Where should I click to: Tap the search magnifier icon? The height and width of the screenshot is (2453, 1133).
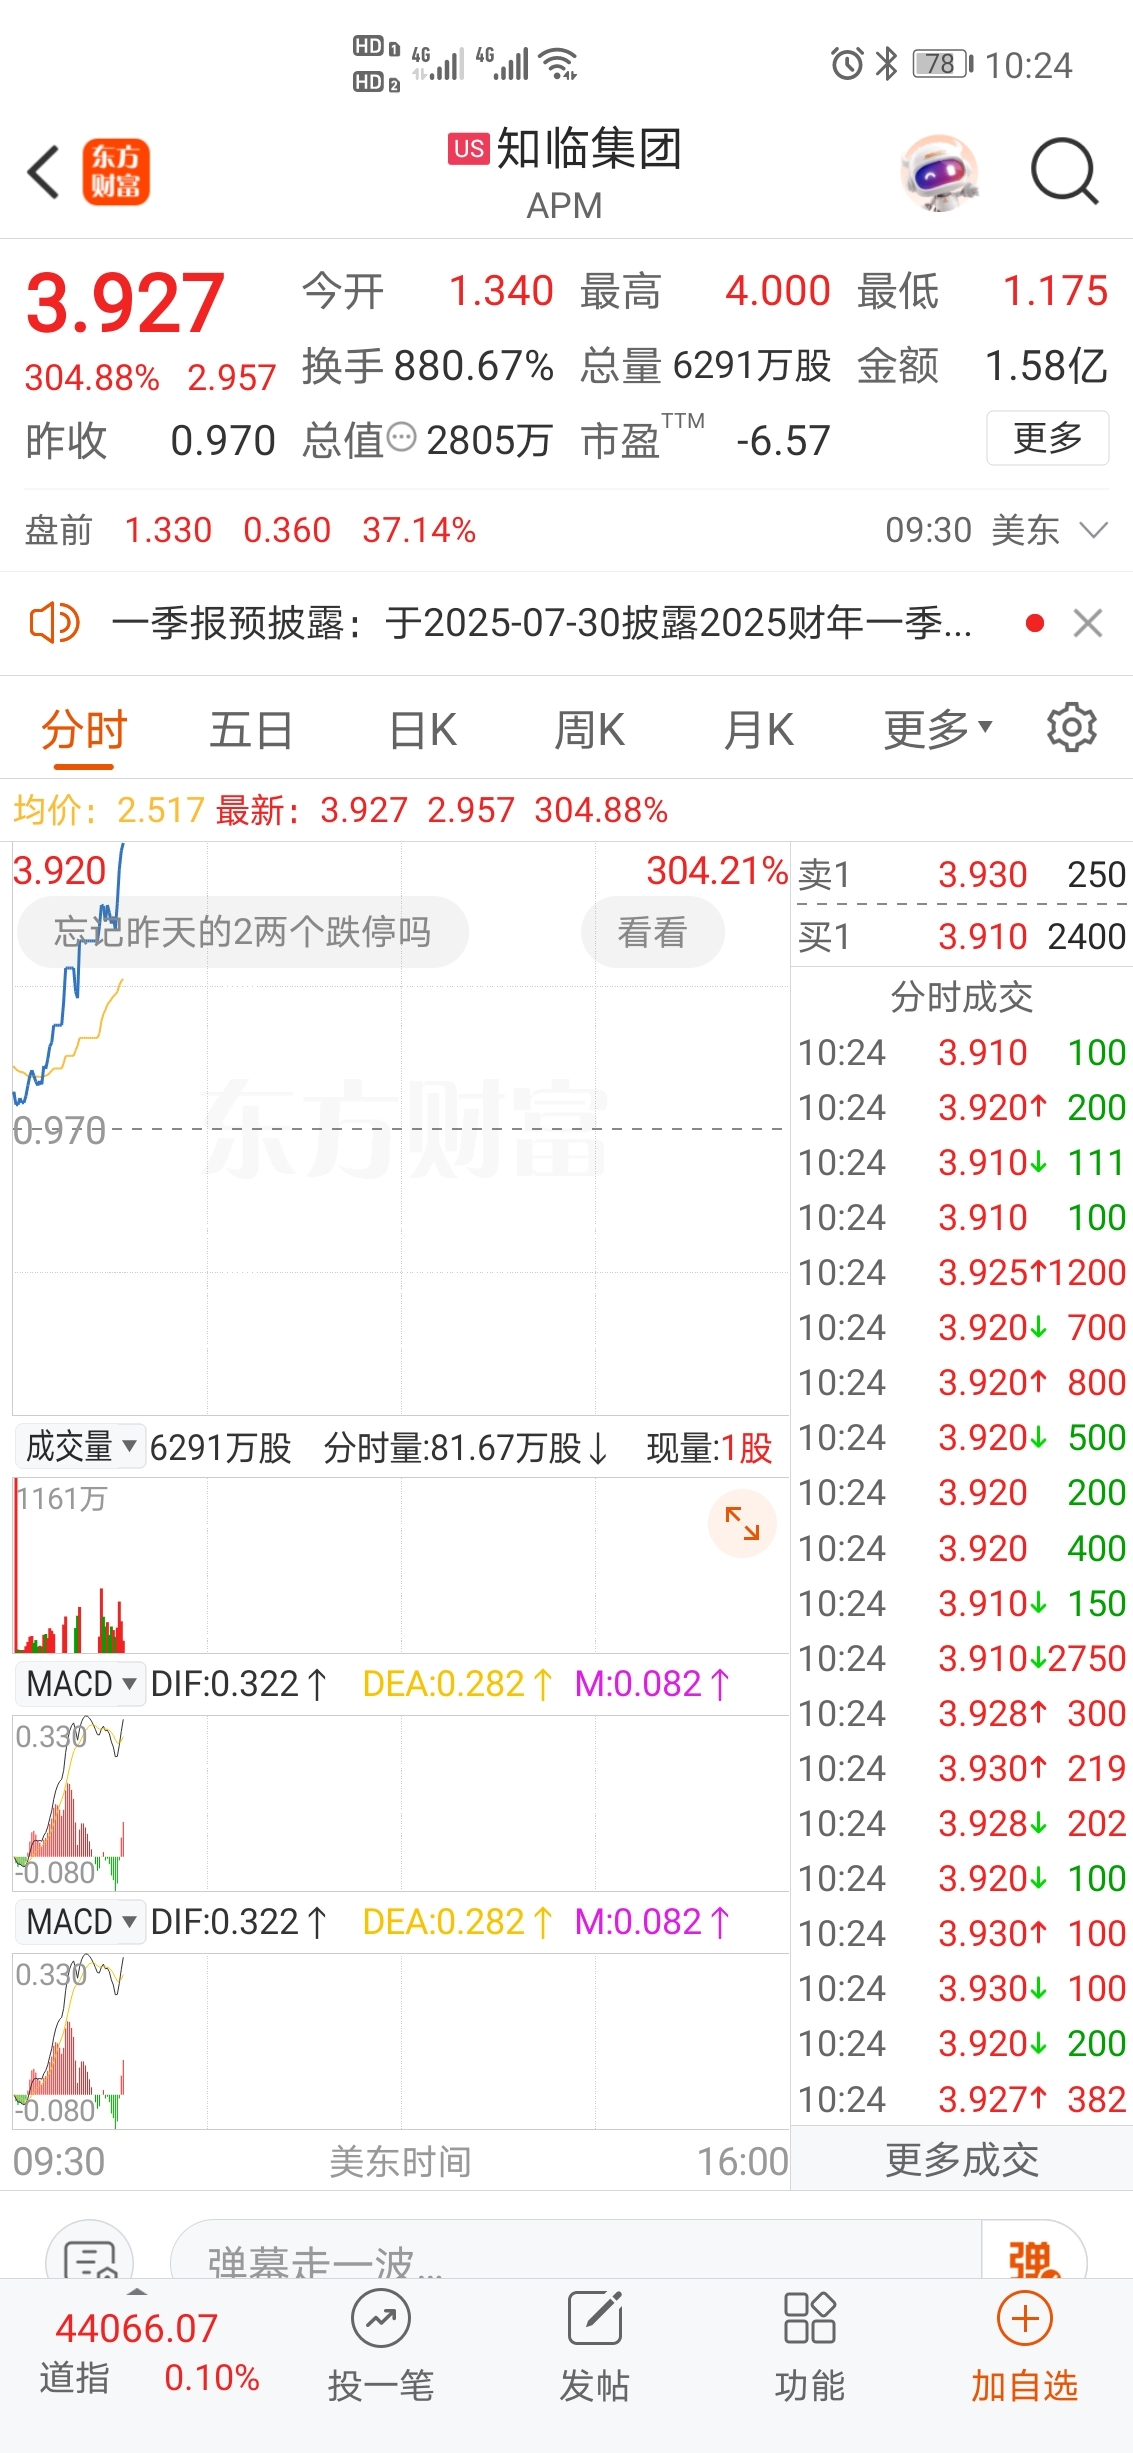(1065, 172)
